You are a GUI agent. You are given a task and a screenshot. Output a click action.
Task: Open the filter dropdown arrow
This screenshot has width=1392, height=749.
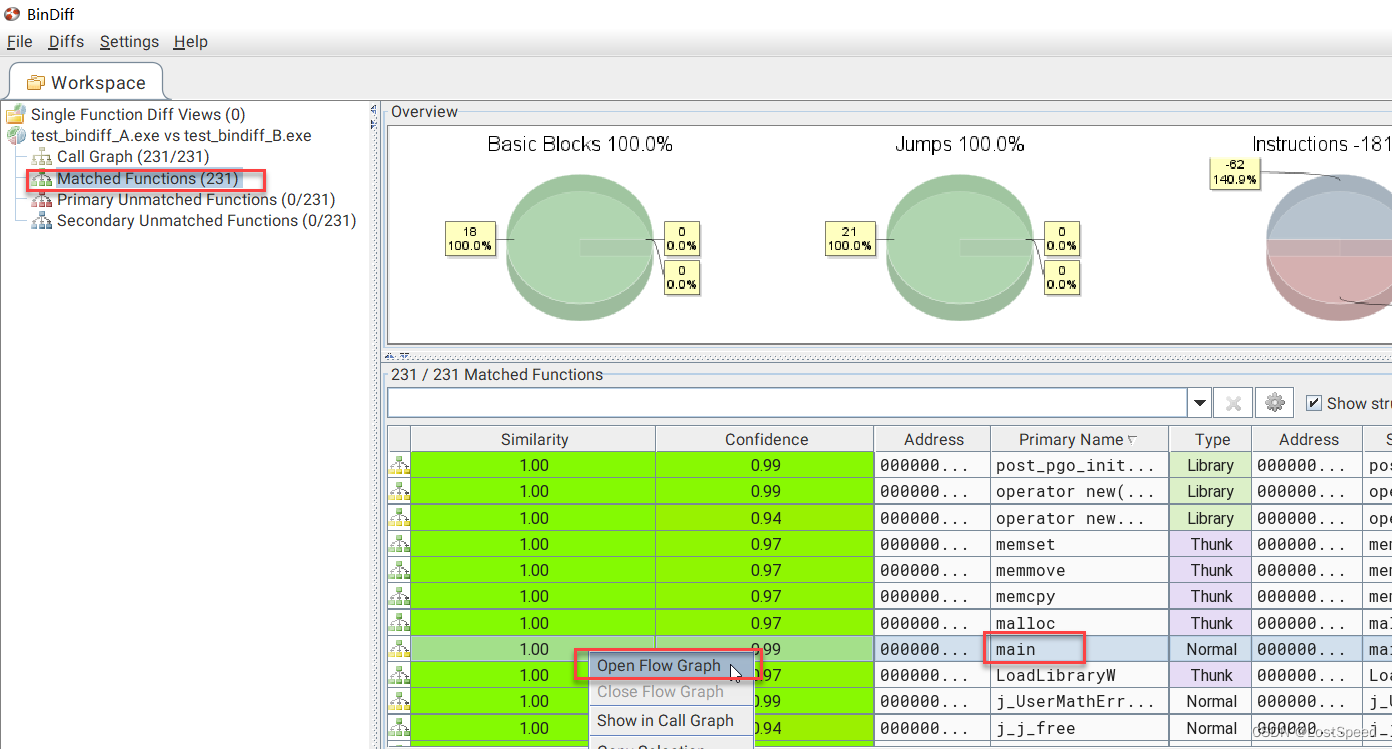coord(1199,402)
